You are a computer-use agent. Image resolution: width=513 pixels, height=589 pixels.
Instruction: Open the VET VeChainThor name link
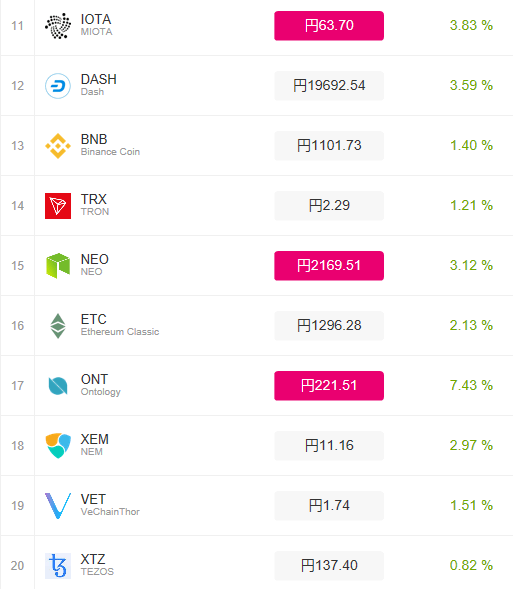[x=110, y=505]
